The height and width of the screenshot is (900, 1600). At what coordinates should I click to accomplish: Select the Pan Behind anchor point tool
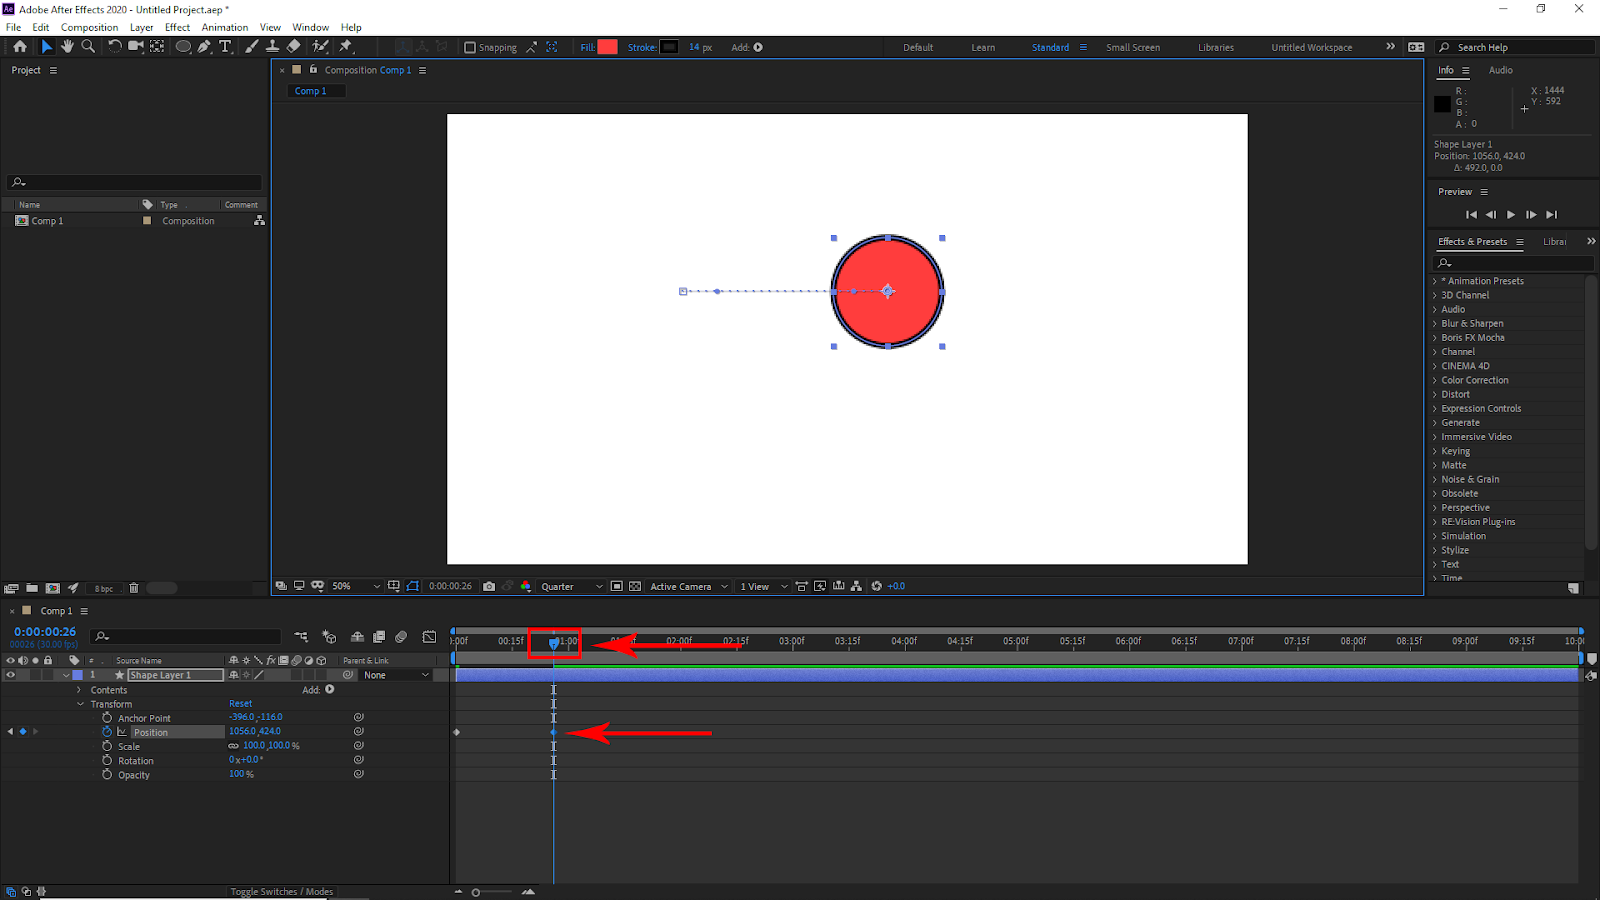coord(157,46)
